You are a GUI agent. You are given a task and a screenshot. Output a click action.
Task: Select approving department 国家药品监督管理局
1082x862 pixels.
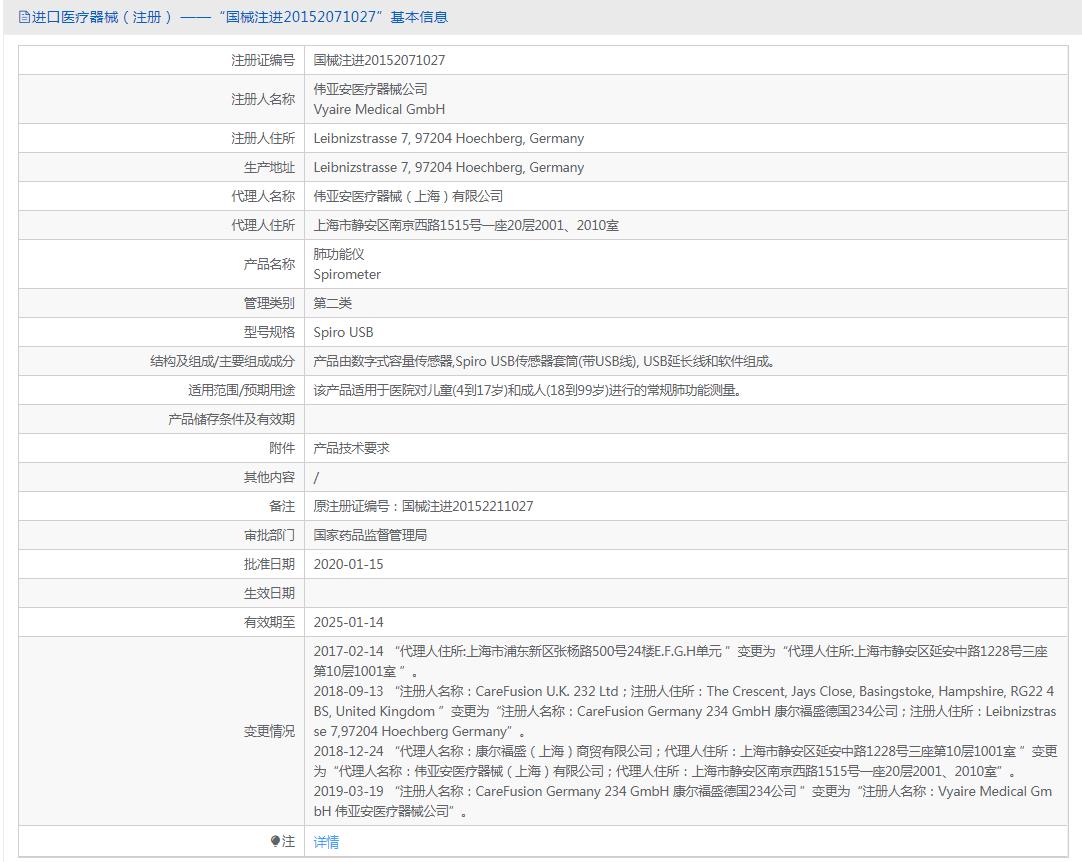370,535
